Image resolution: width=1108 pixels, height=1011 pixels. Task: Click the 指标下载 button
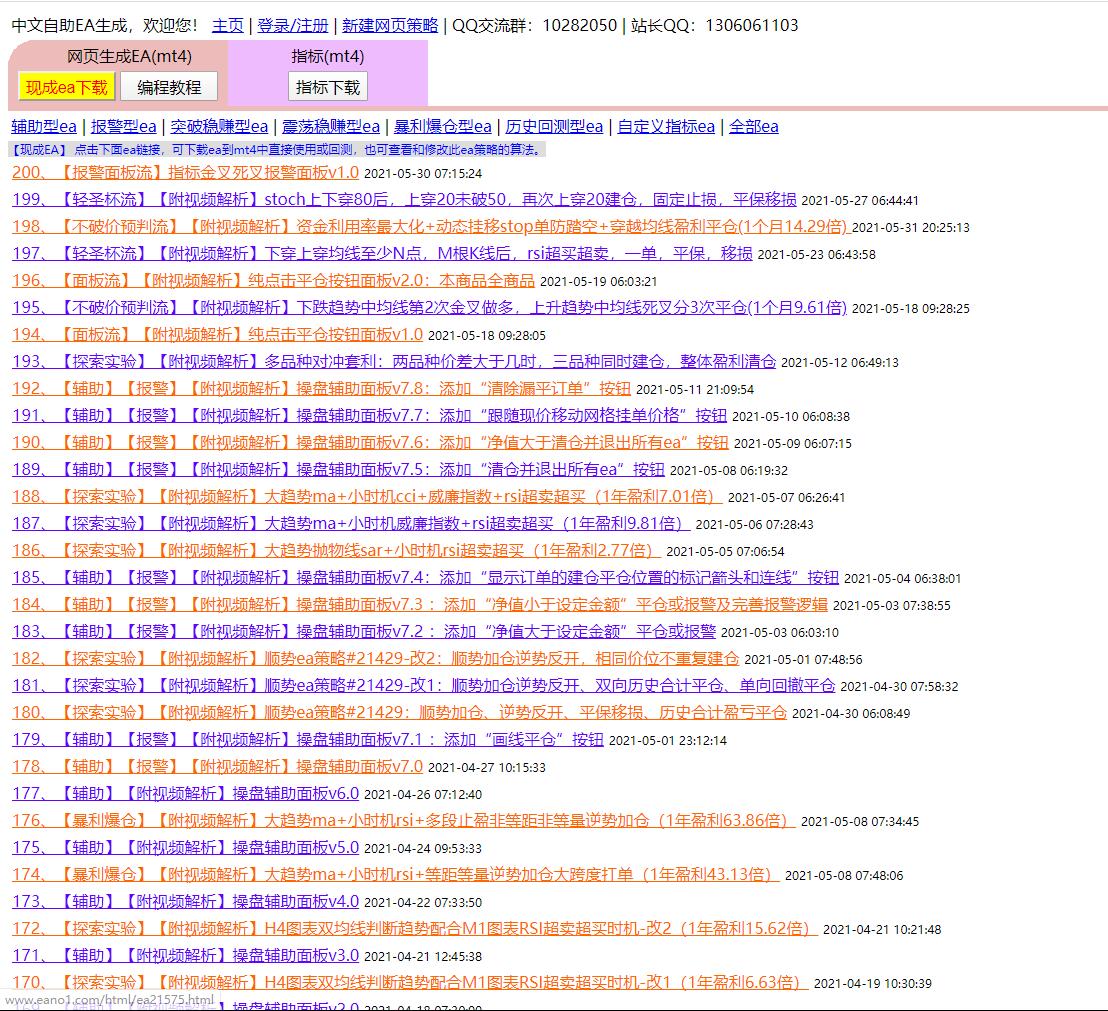[x=327, y=87]
